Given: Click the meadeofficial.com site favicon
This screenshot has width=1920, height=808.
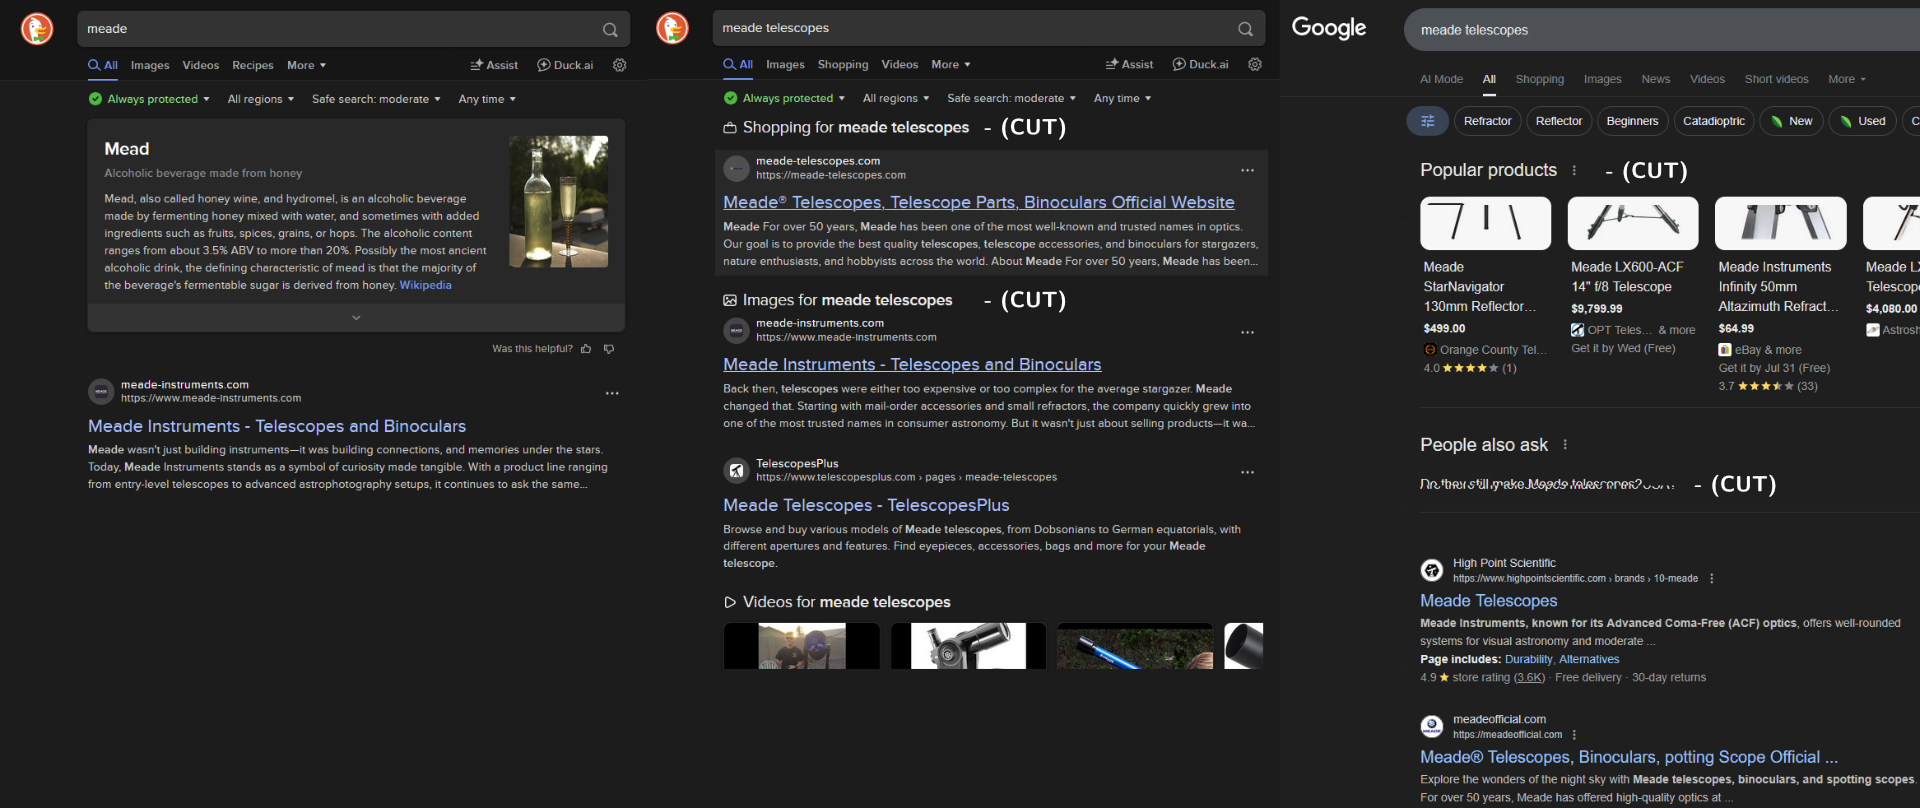Looking at the screenshot, I should 1432,726.
